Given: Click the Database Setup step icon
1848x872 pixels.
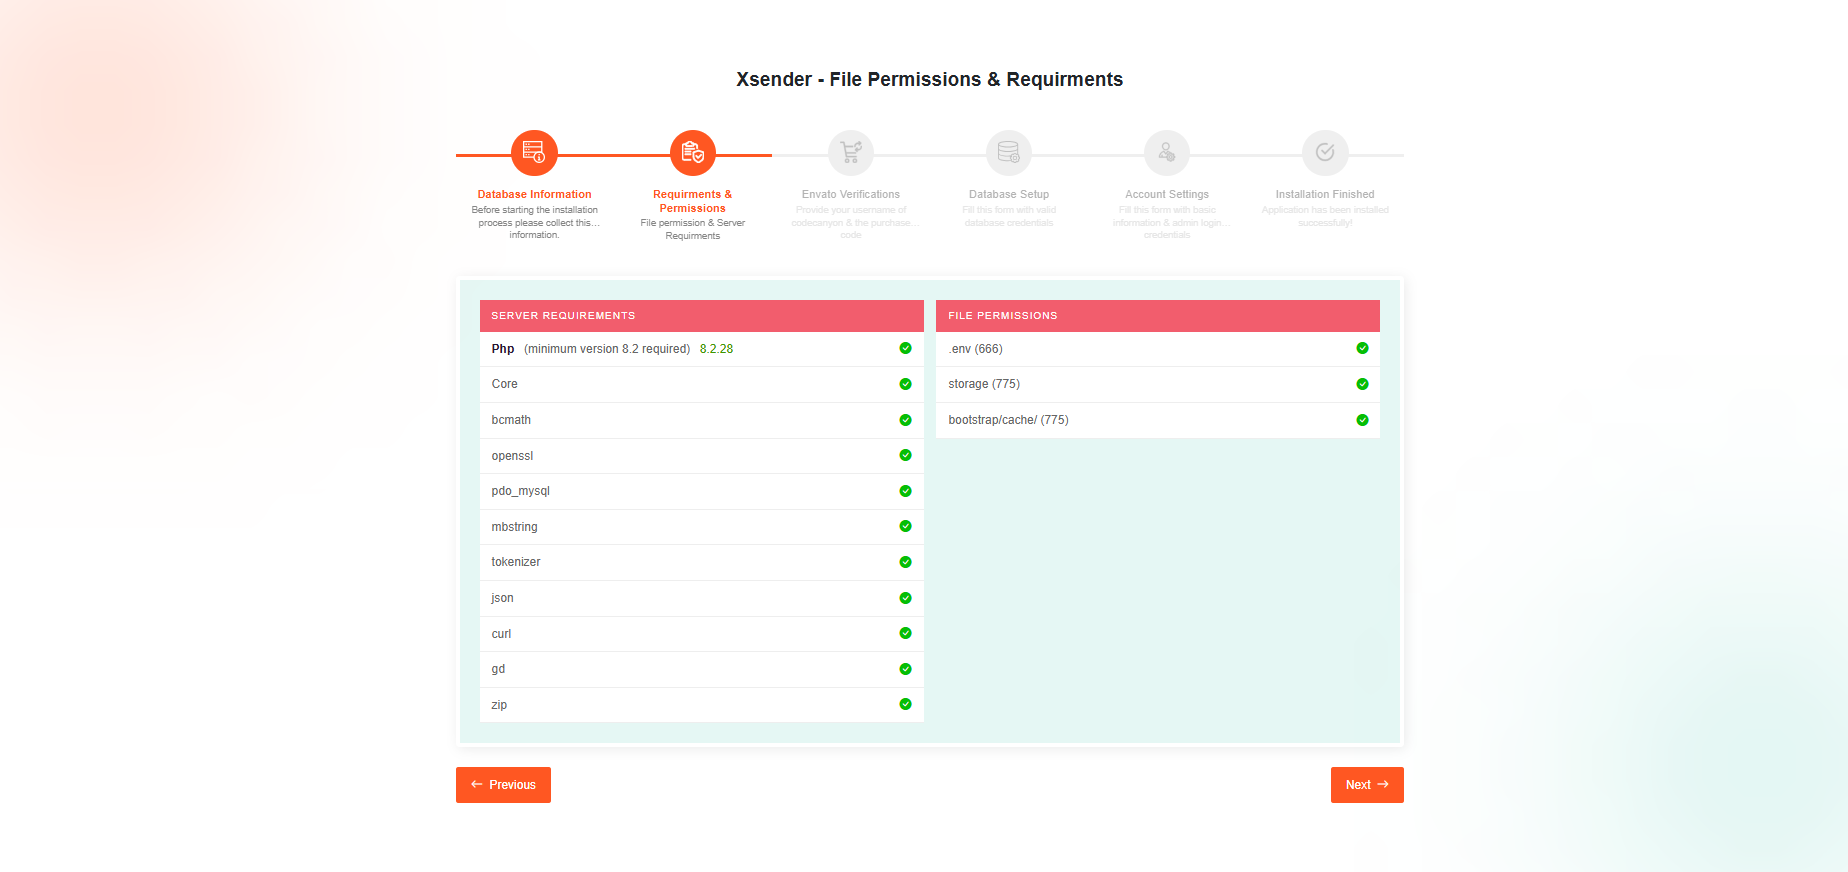Looking at the screenshot, I should pos(1008,153).
